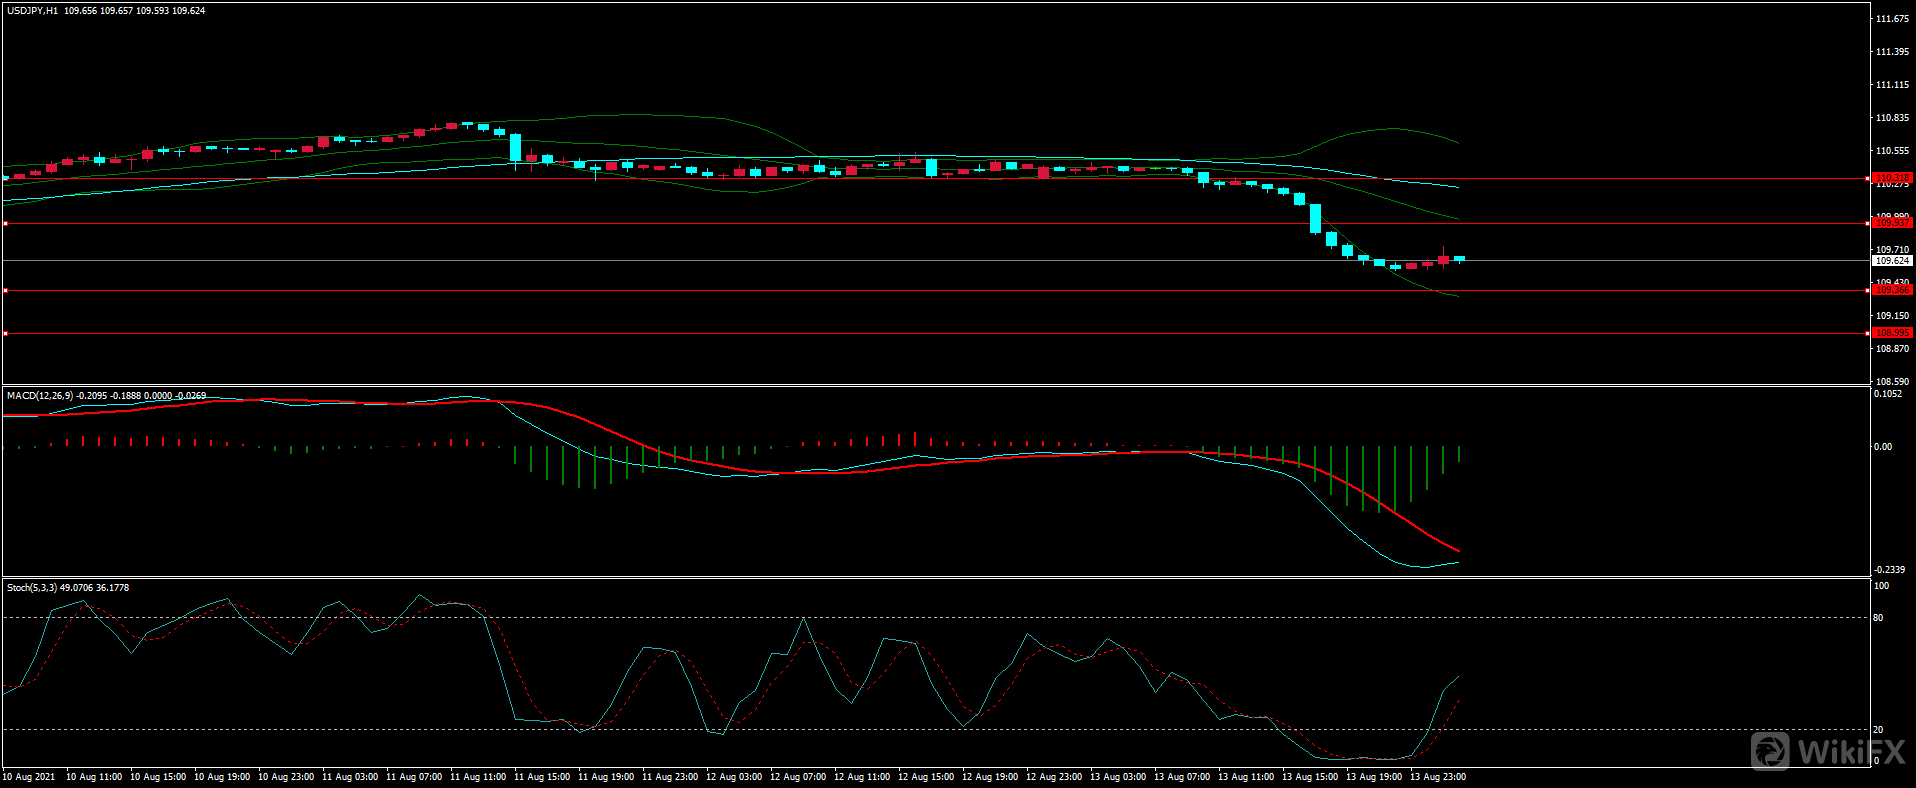Image resolution: width=1916 pixels, height=788 pixels.
Task: Click the 111.675 price scale value
Action: (1892, 19)
